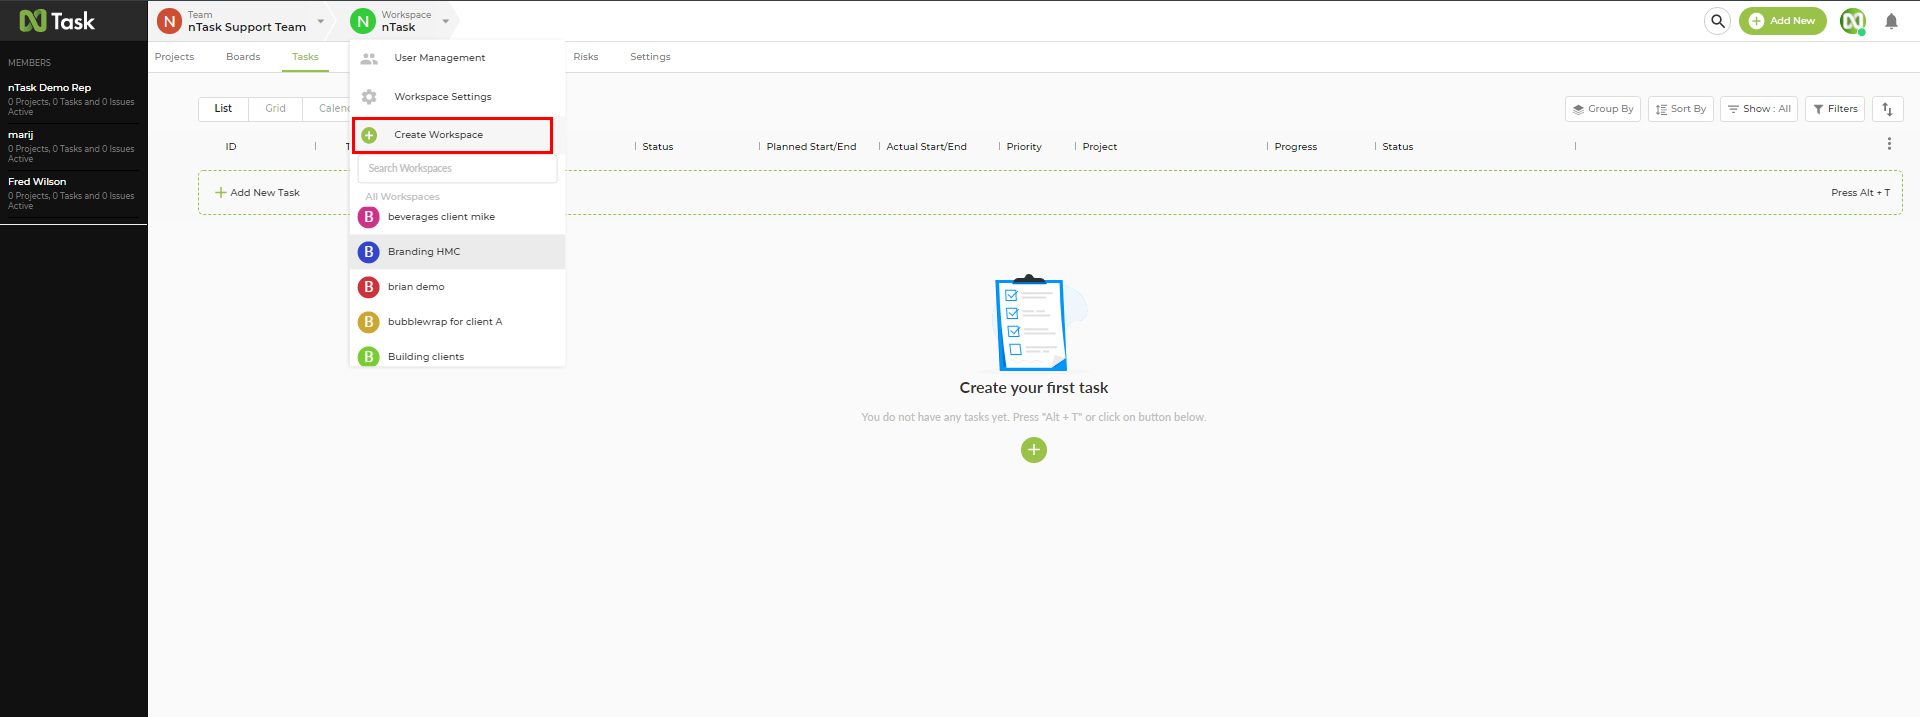This screenshot has height=717, width=1920.
Task: Click the Add New button
Action: click(x=1783, y=21)
